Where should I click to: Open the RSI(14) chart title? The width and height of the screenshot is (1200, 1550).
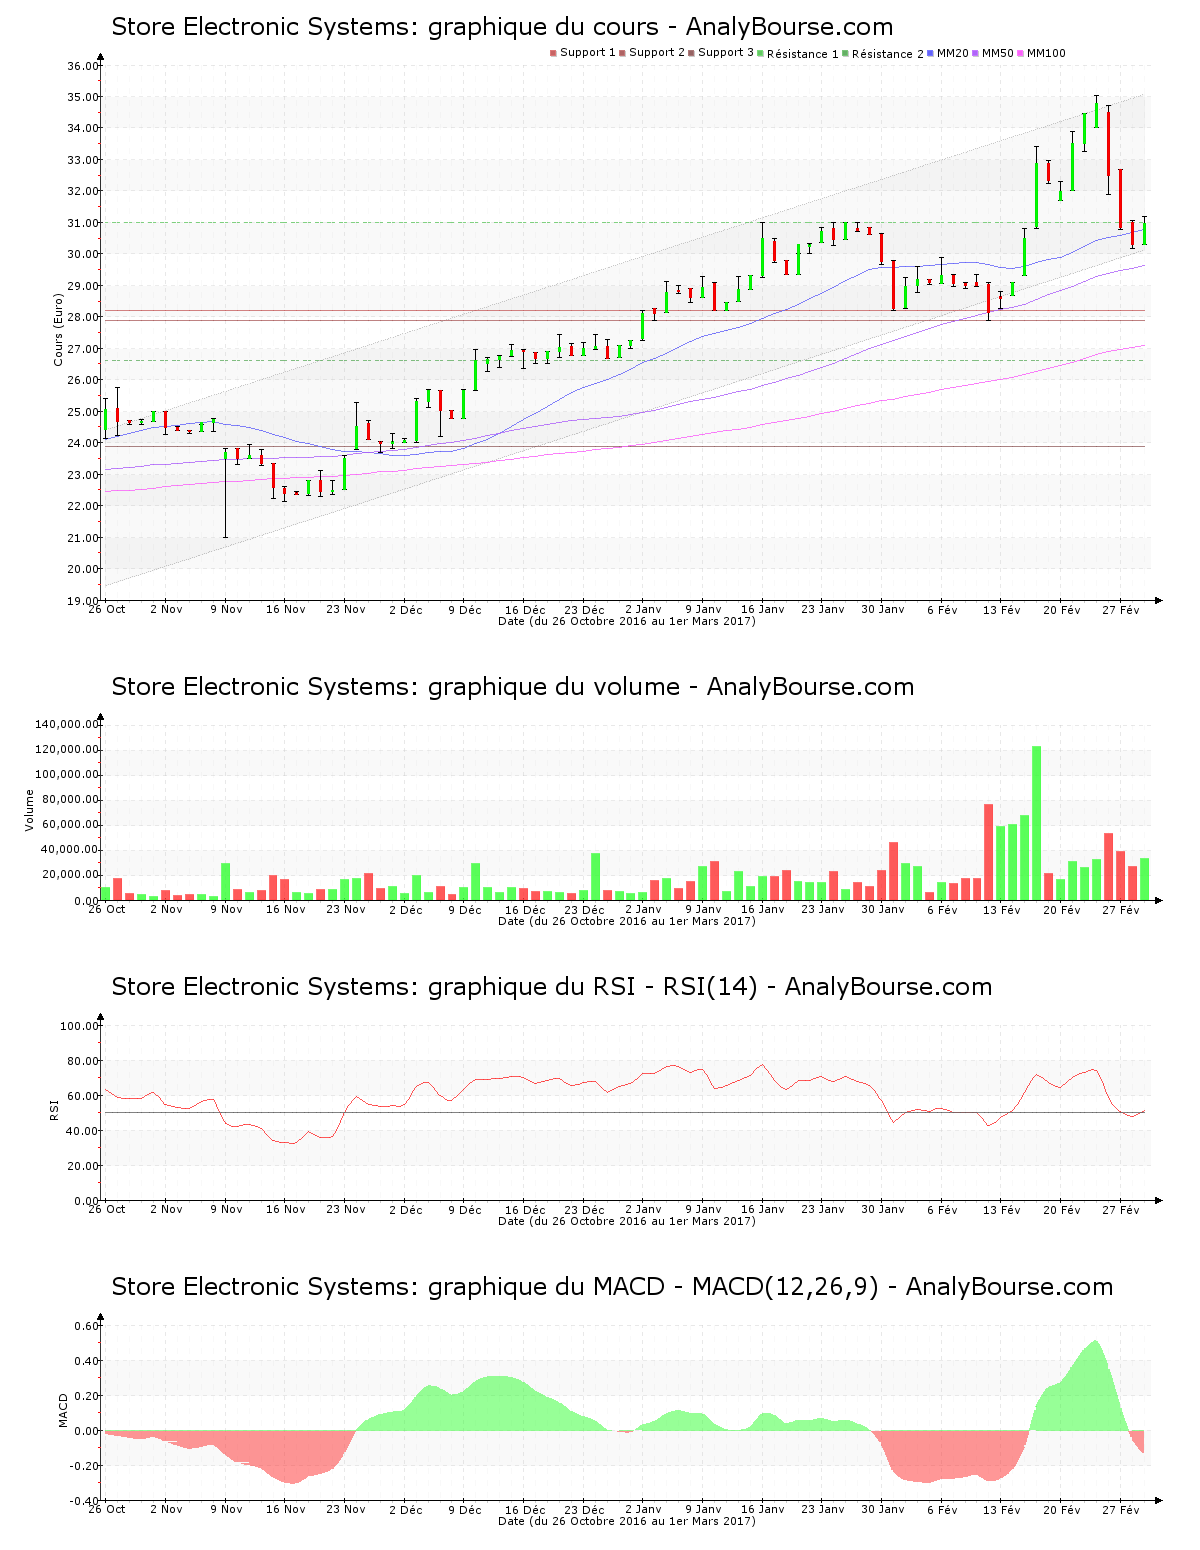[x=551, y=987]
